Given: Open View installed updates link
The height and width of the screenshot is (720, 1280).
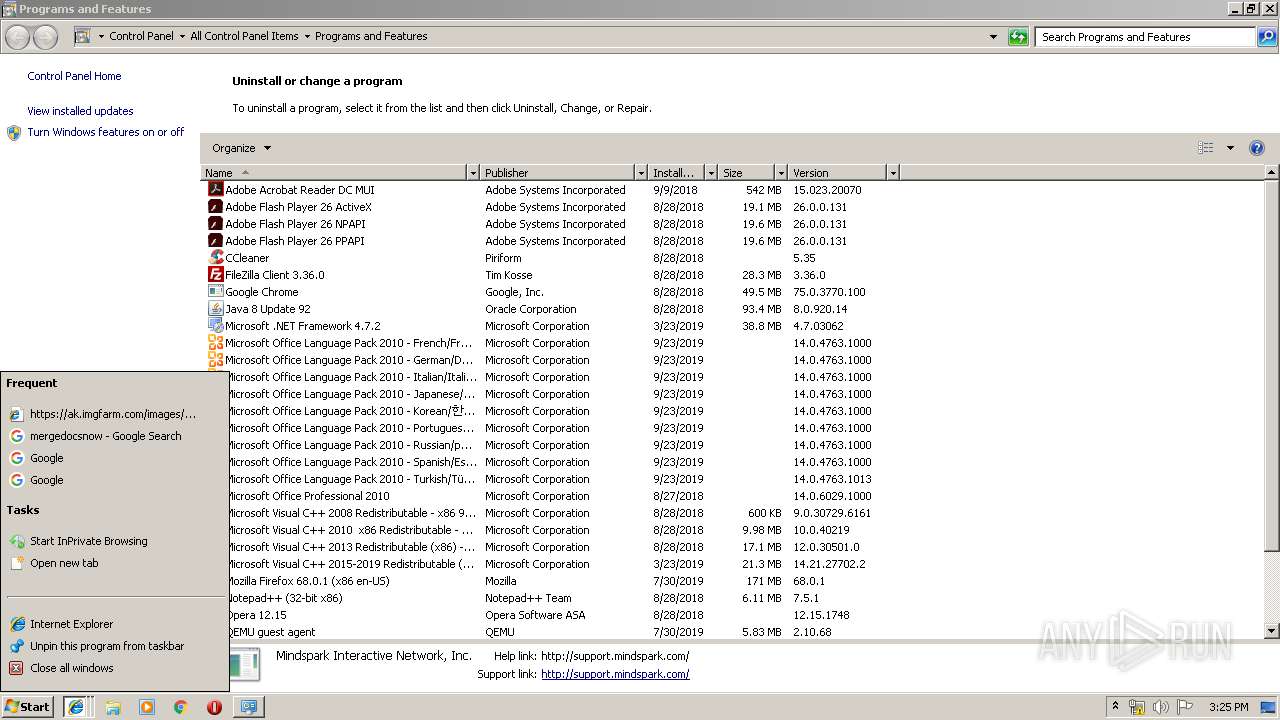Looking at the screenshot, I should (x=80, y=111).
